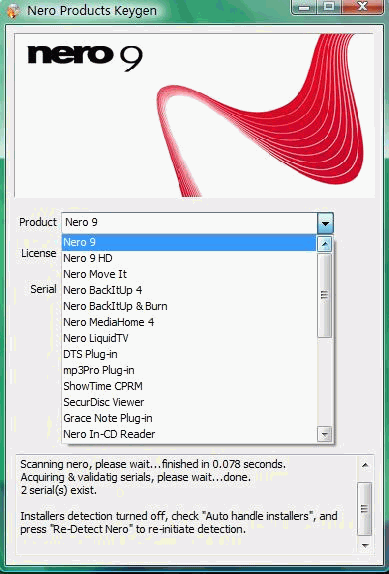The width and height of the screenshot is (389, 574).
Task: Choose Nero 9 HD from the list
Action: point(189,258)
